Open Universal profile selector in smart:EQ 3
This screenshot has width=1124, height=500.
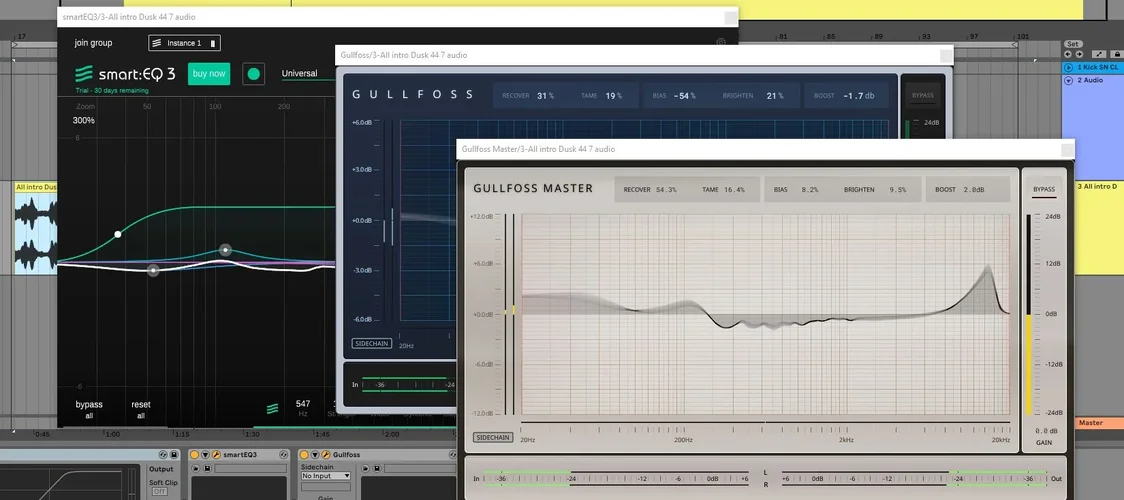click(x=308, y=73)
